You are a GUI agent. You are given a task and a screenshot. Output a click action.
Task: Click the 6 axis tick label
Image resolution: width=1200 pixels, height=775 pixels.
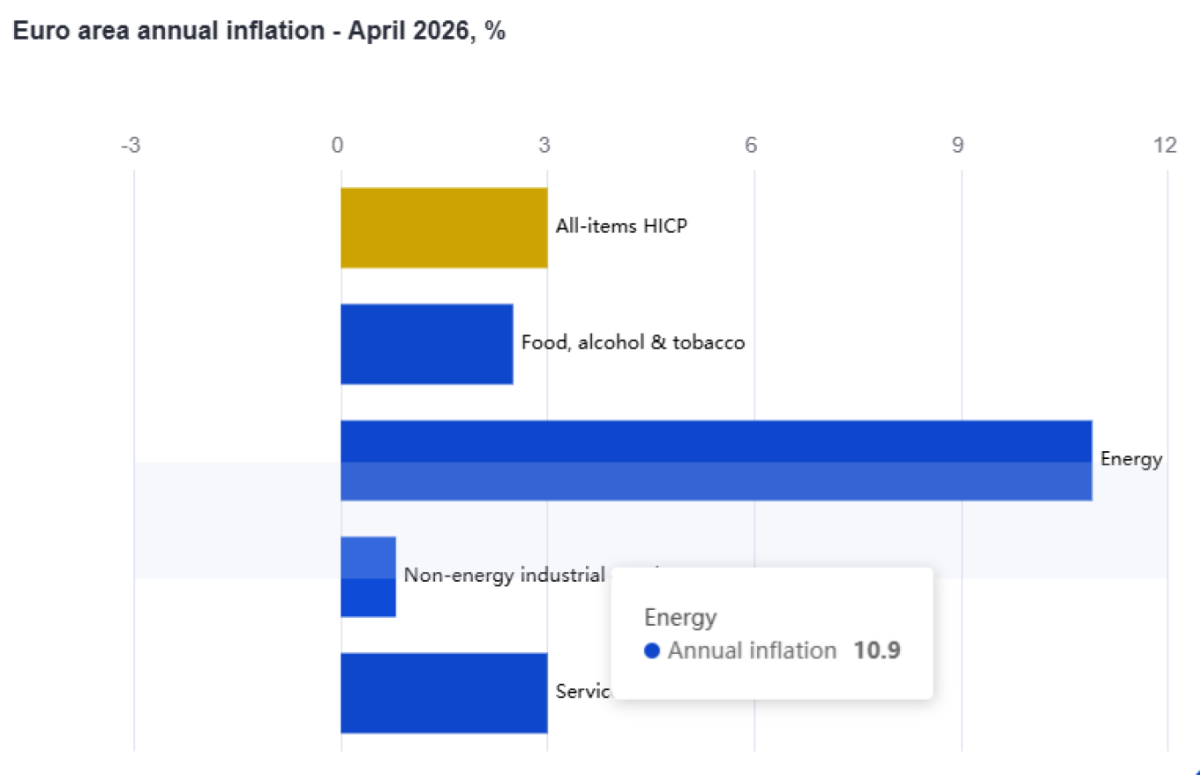(x=751, y=146)
